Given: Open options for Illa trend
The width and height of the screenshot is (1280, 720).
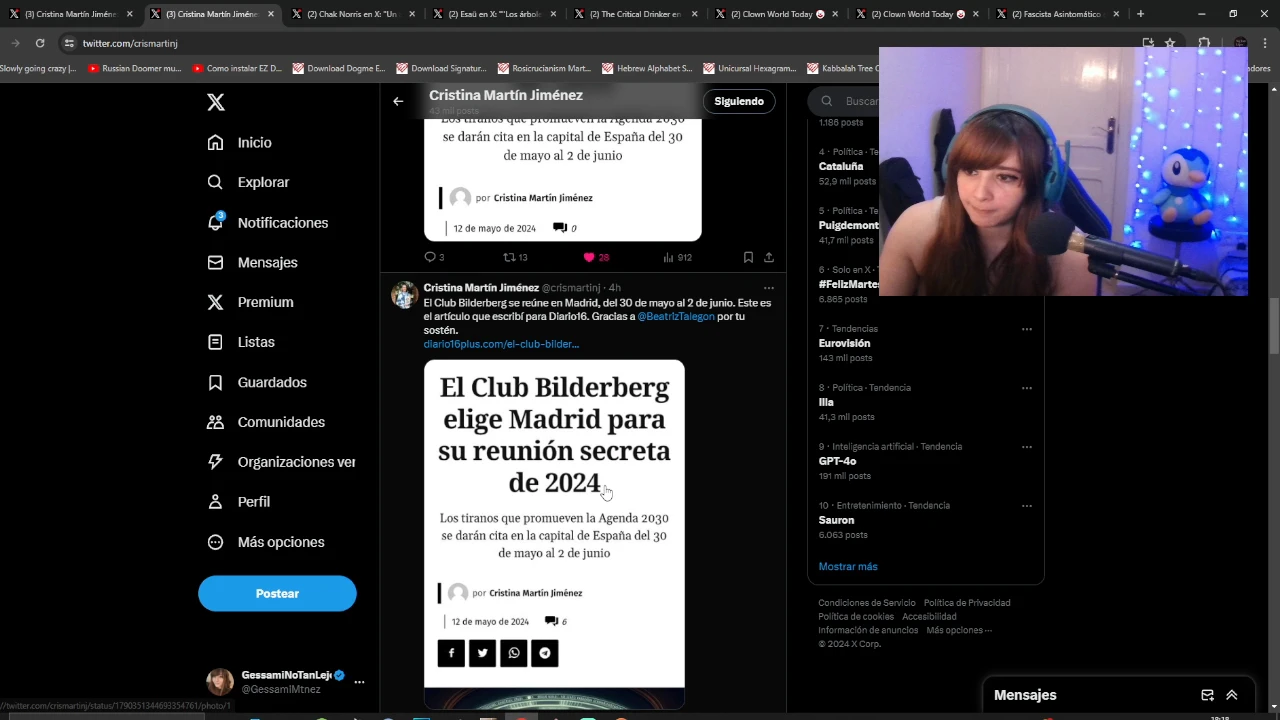Looking at the screenshot, I should (x=1026, y=388).
